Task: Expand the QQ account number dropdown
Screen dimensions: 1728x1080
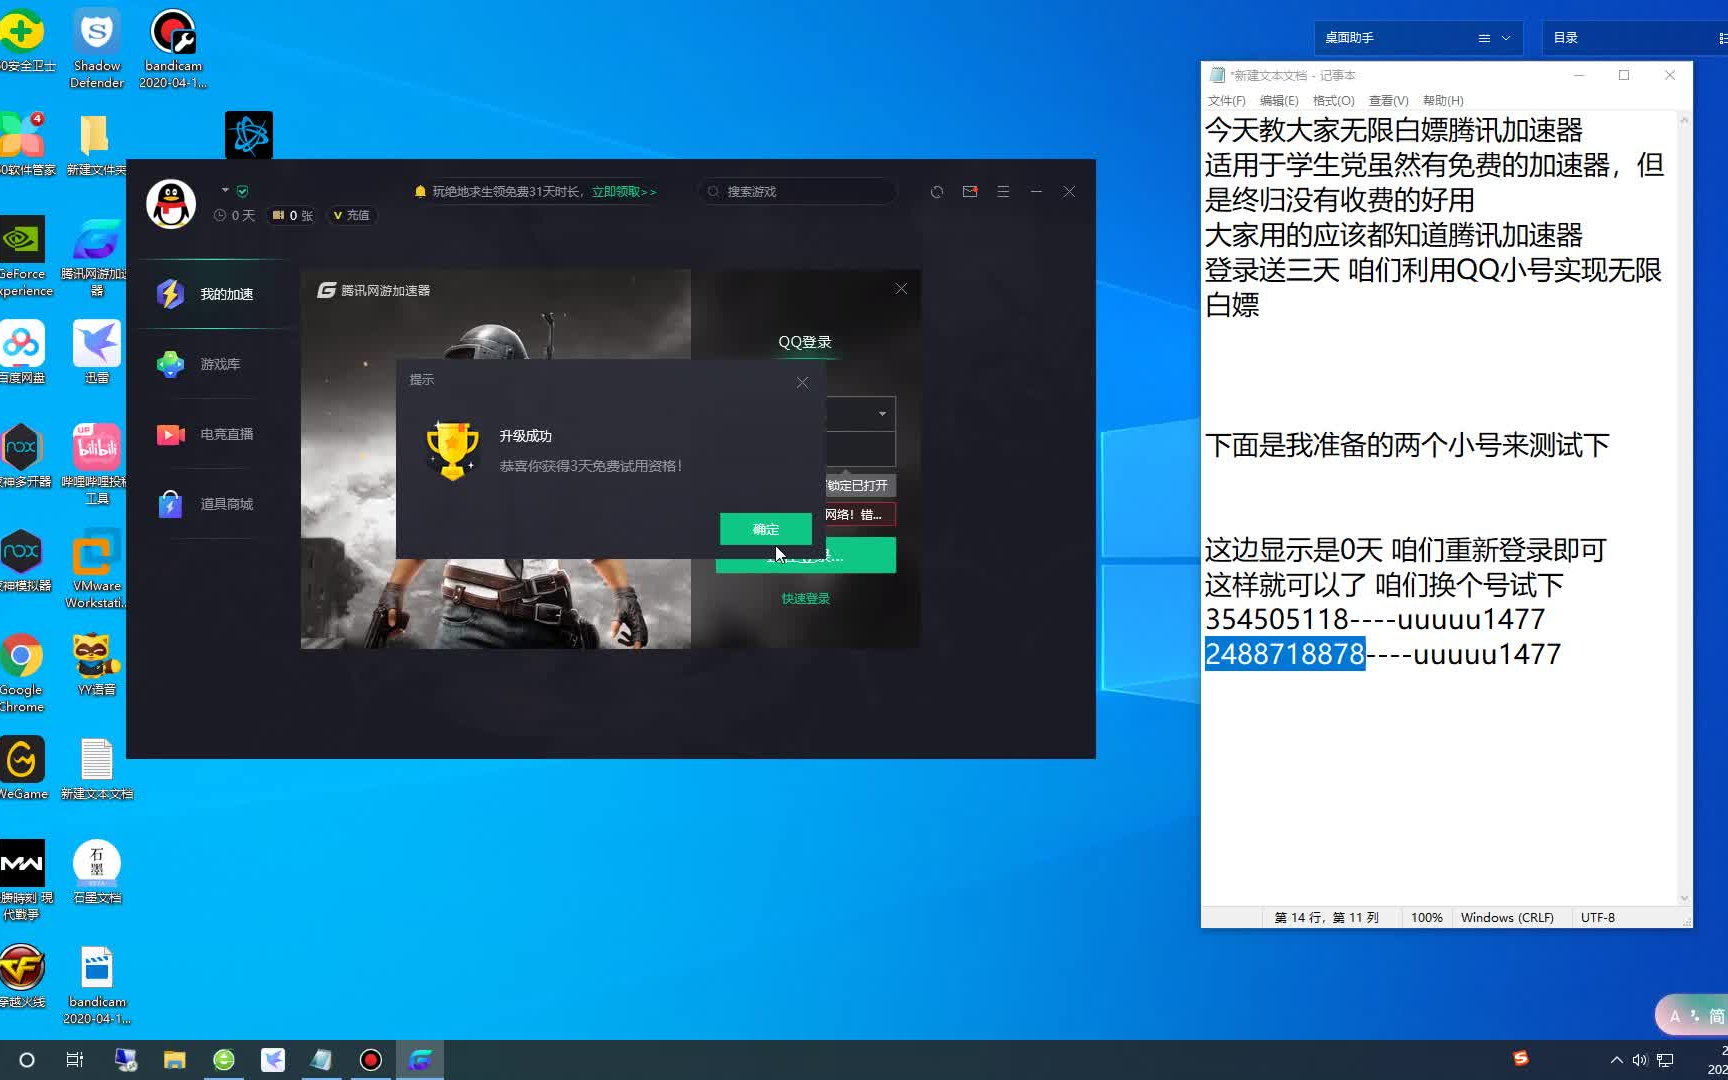Action: [882, 414]
